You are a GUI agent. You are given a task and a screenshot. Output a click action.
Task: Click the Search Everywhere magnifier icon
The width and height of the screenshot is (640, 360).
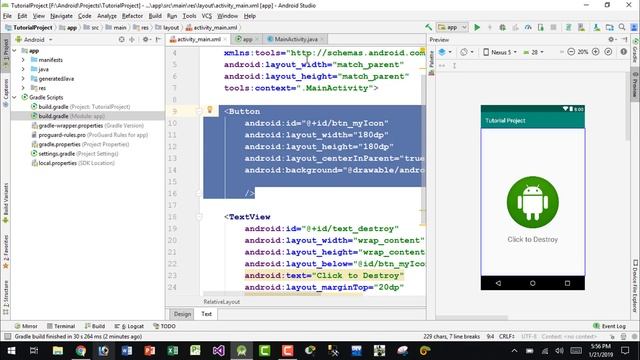[x=622, y=27]
